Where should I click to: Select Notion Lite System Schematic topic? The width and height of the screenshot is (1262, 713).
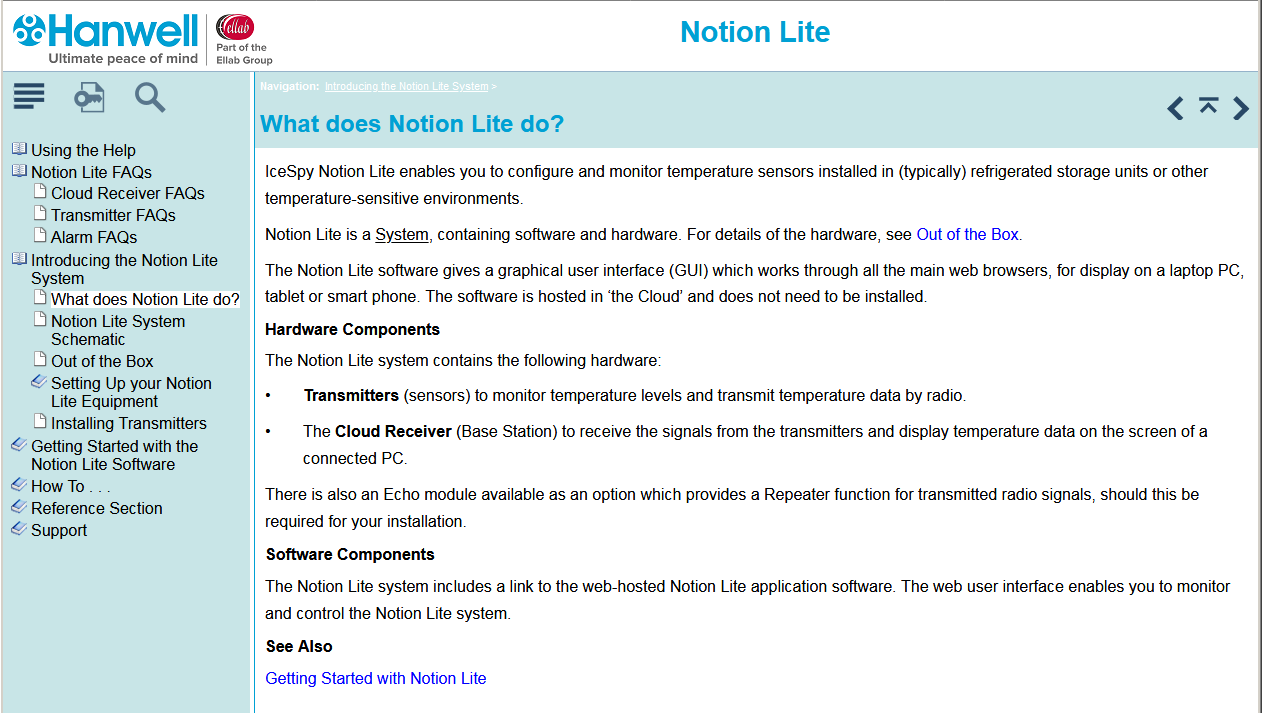(x=117, y=330)
